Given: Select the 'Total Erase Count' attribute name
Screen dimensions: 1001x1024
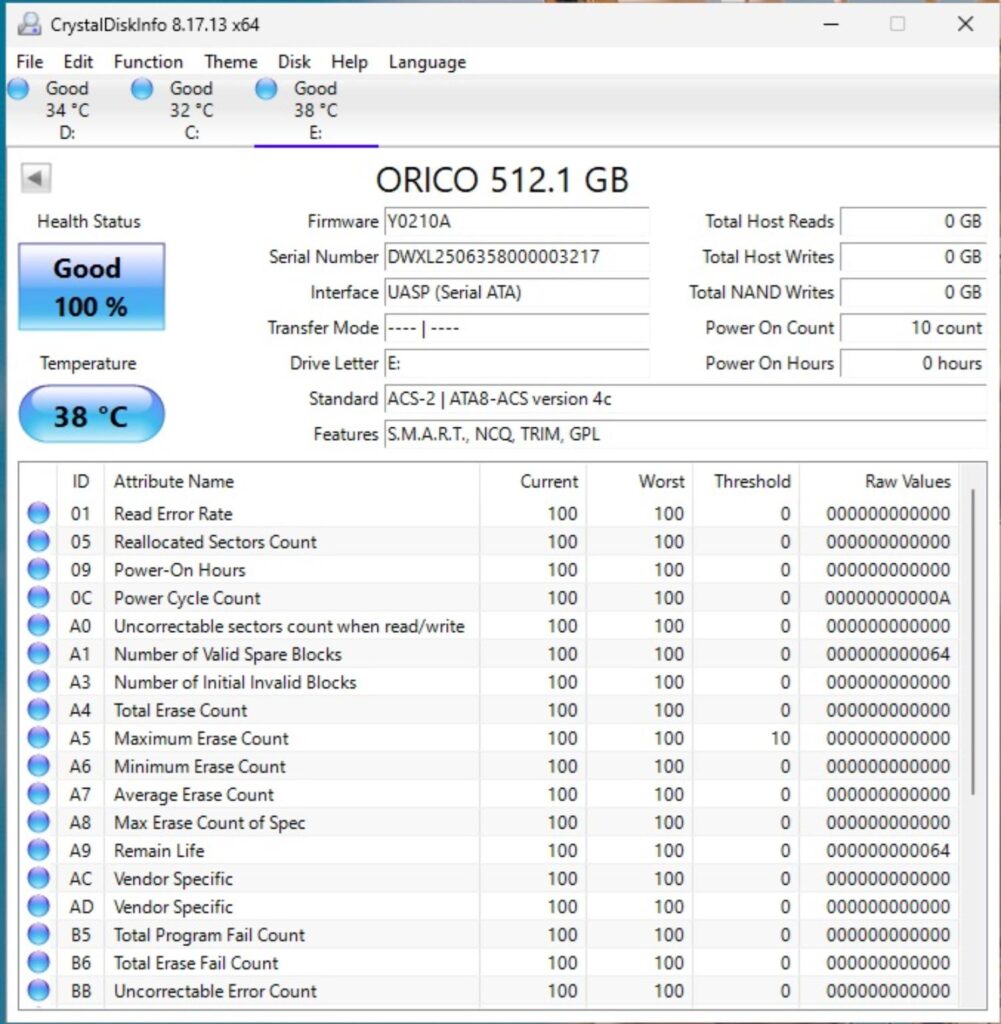Looking at the screenshot, I should pyautogui.click(x=181, y=710).
